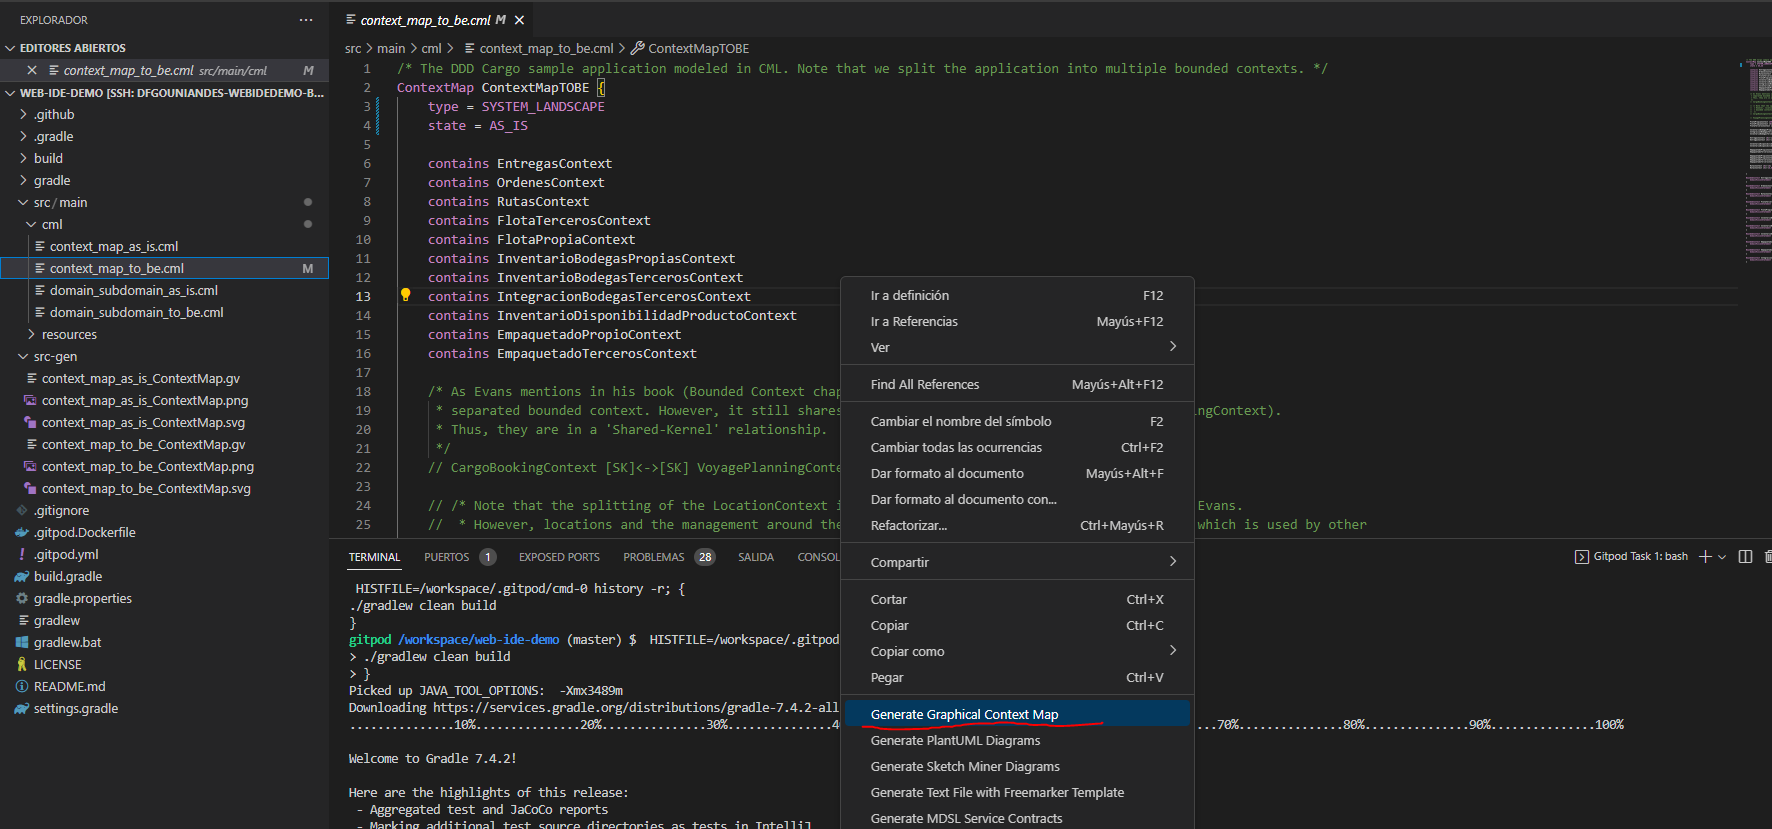Open the Ver submenu in context menu
This screenshot has height=829, width=1772.
1018,347
